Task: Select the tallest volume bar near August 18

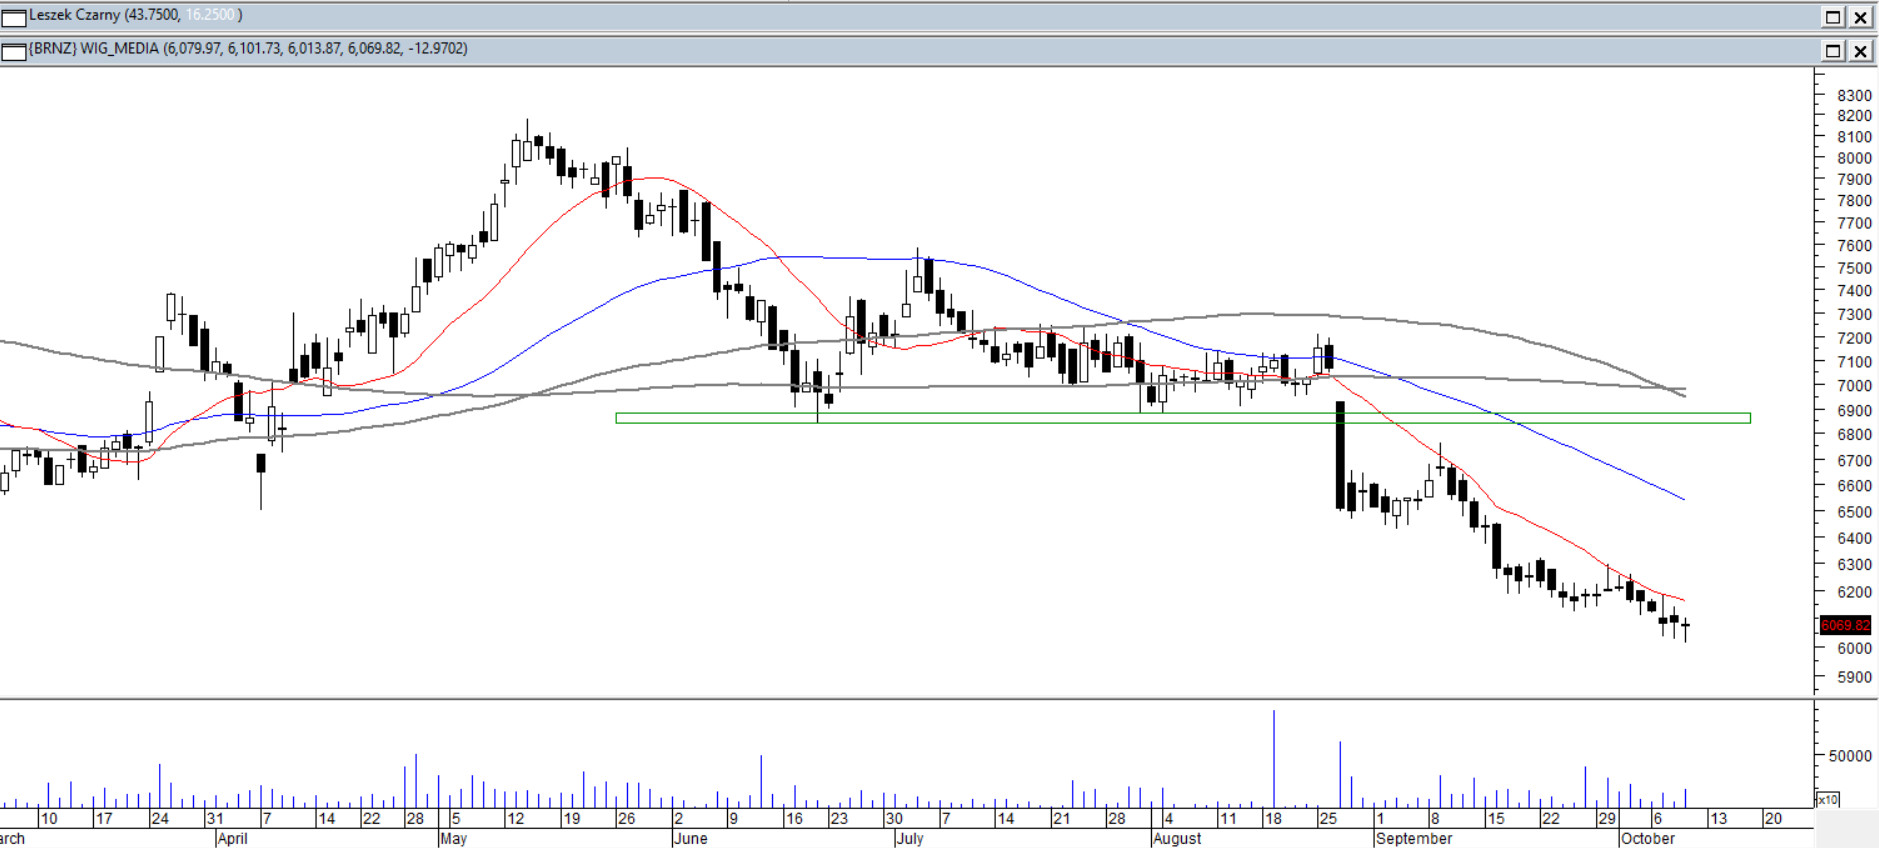Action: click(1274, 760)
